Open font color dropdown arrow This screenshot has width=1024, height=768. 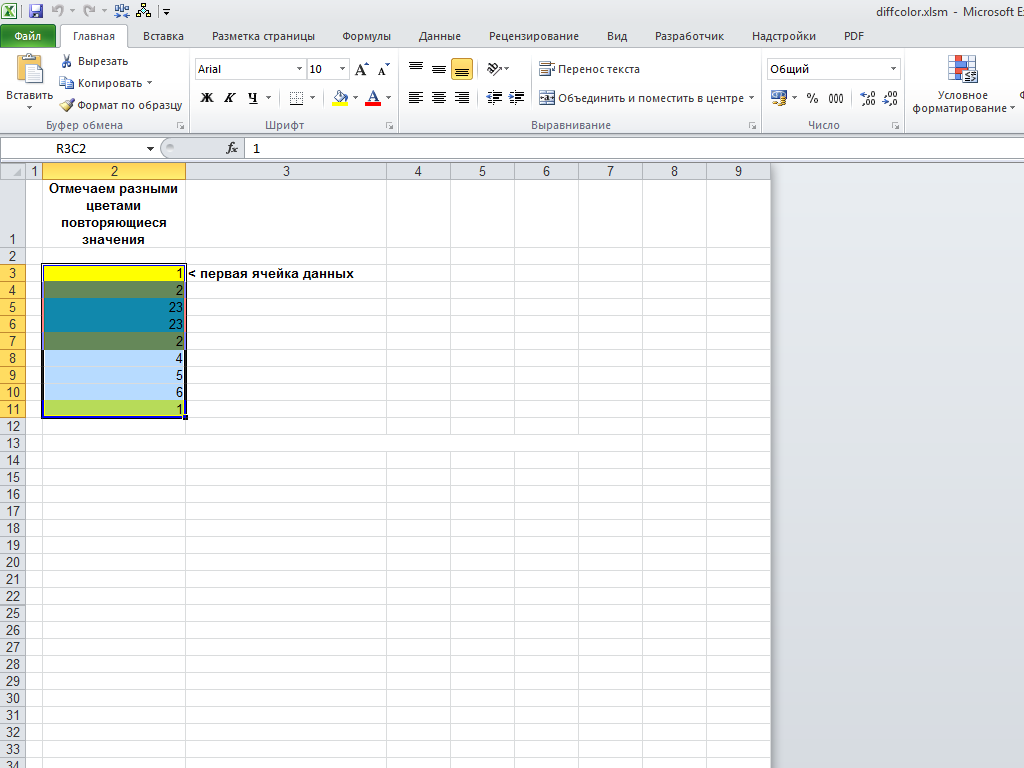click(389, 98)
